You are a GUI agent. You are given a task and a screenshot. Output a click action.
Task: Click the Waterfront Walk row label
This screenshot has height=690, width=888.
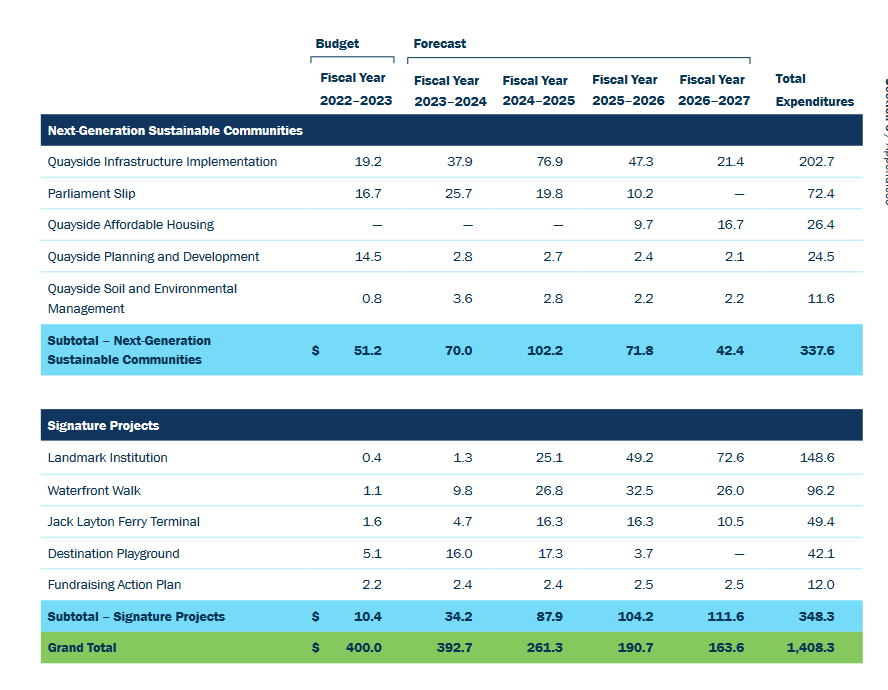96,491
